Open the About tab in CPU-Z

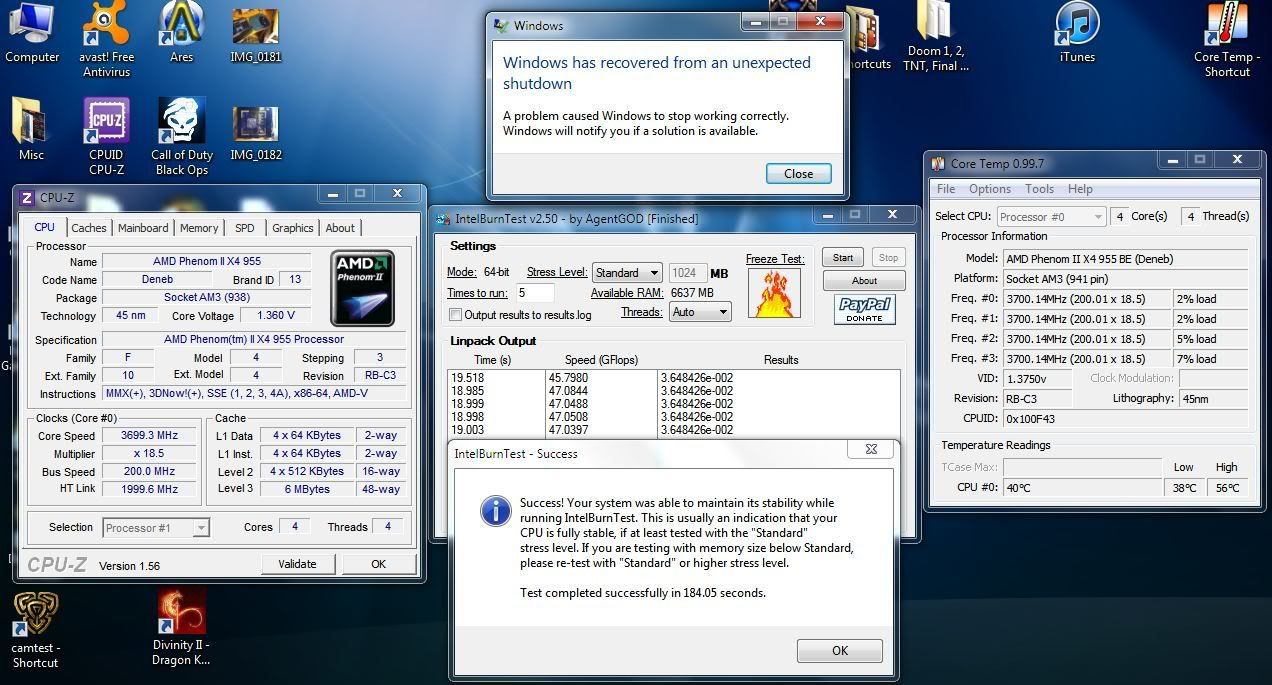click(x=340, y=228)
